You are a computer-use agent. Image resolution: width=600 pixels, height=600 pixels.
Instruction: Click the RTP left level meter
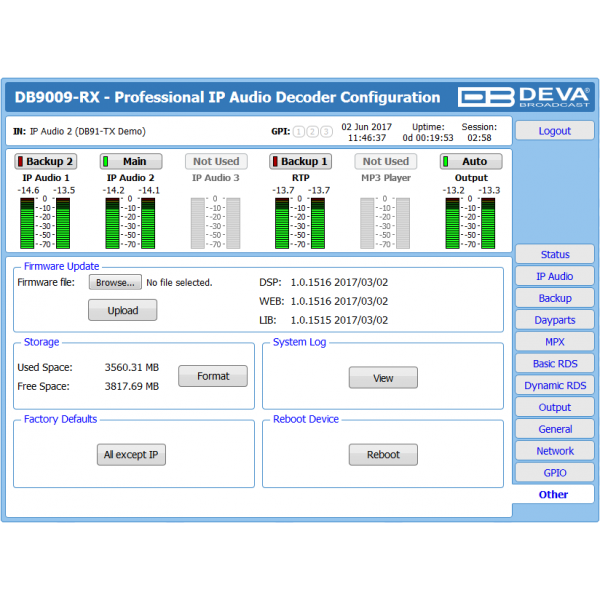(x=282, y=223)
